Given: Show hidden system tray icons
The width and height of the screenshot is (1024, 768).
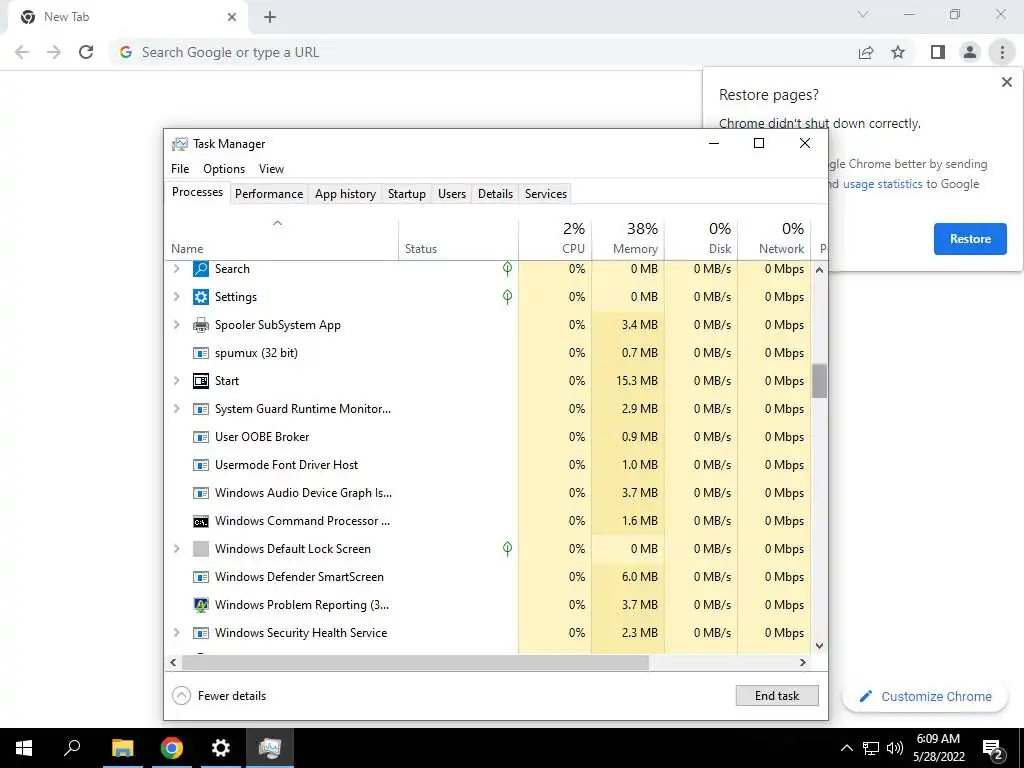Looking at the screenshot, I should click(846, 748).
